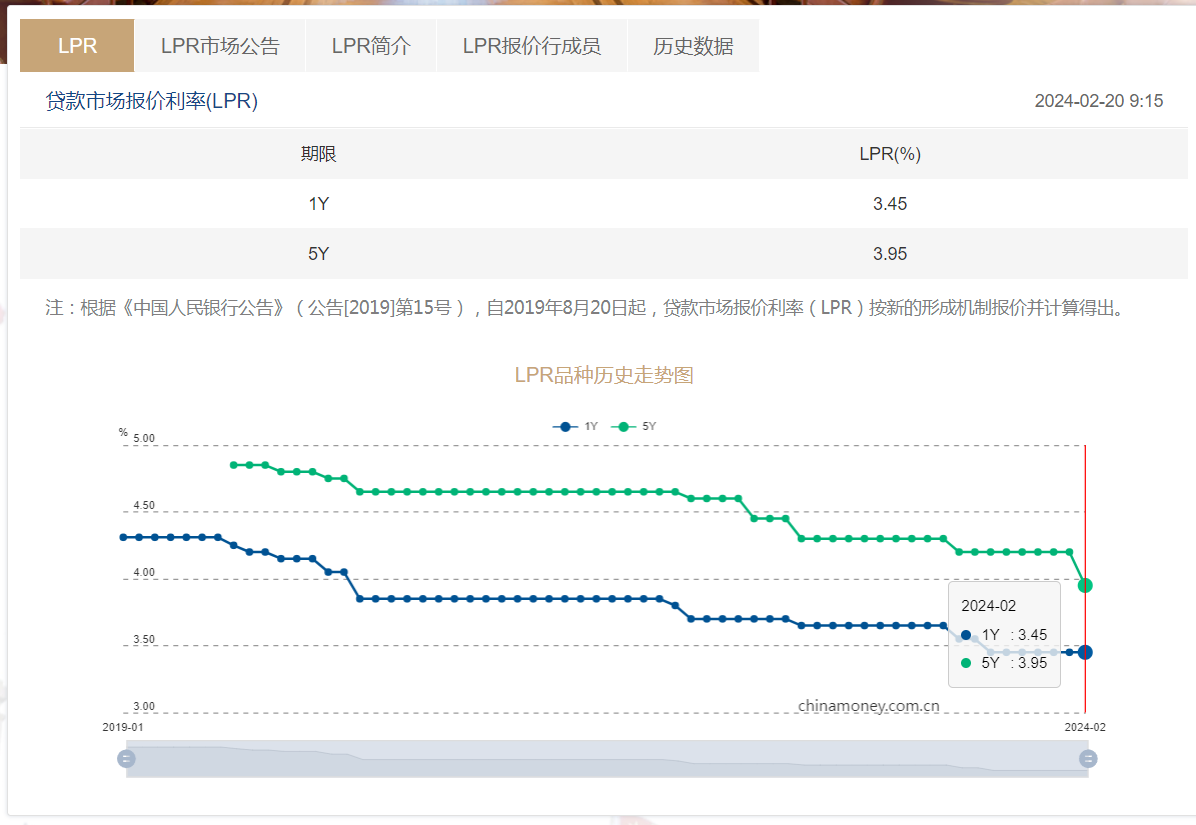Select the leftmost green 5Y data point

click(x=233, y=465)
